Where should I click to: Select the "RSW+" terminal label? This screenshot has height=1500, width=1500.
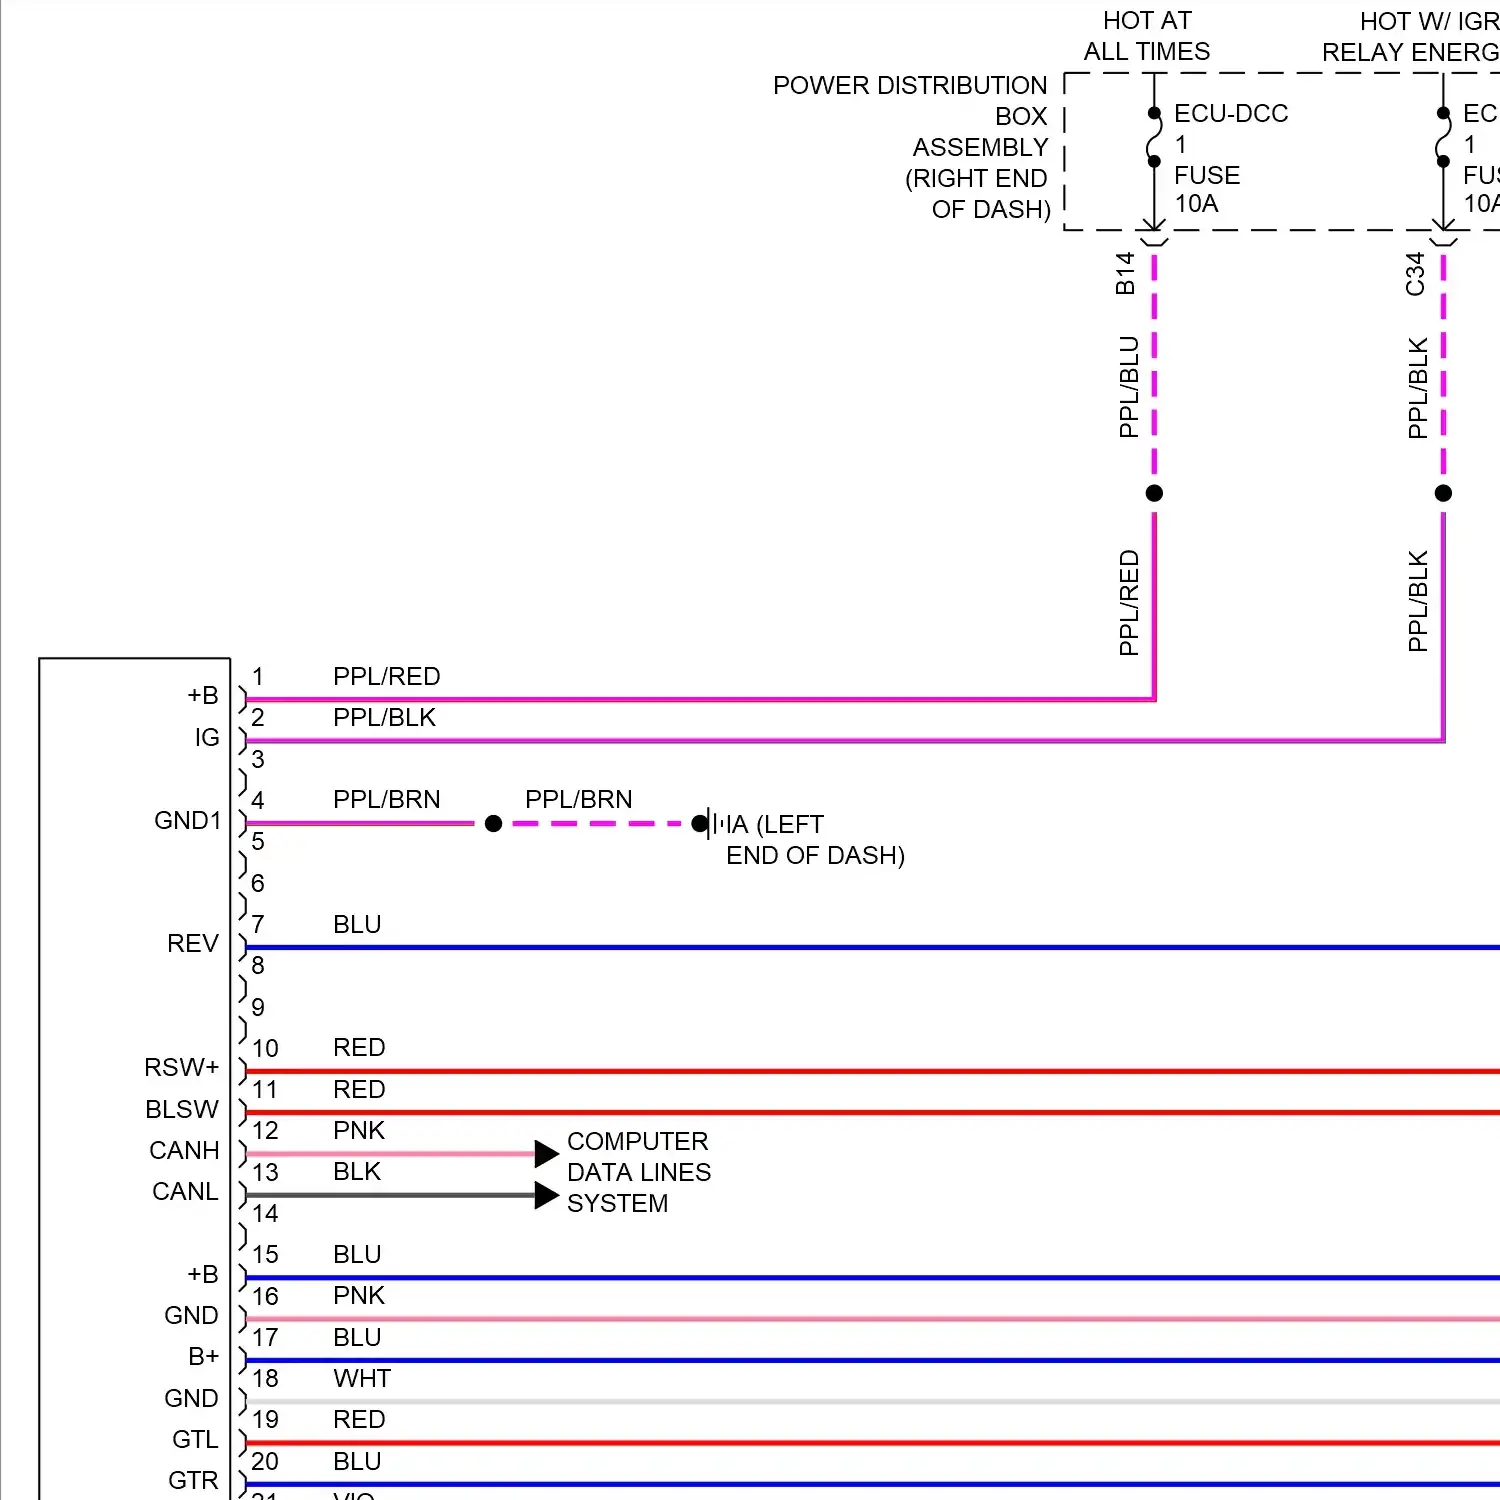pyautogui.click(x=182, y=1068)
